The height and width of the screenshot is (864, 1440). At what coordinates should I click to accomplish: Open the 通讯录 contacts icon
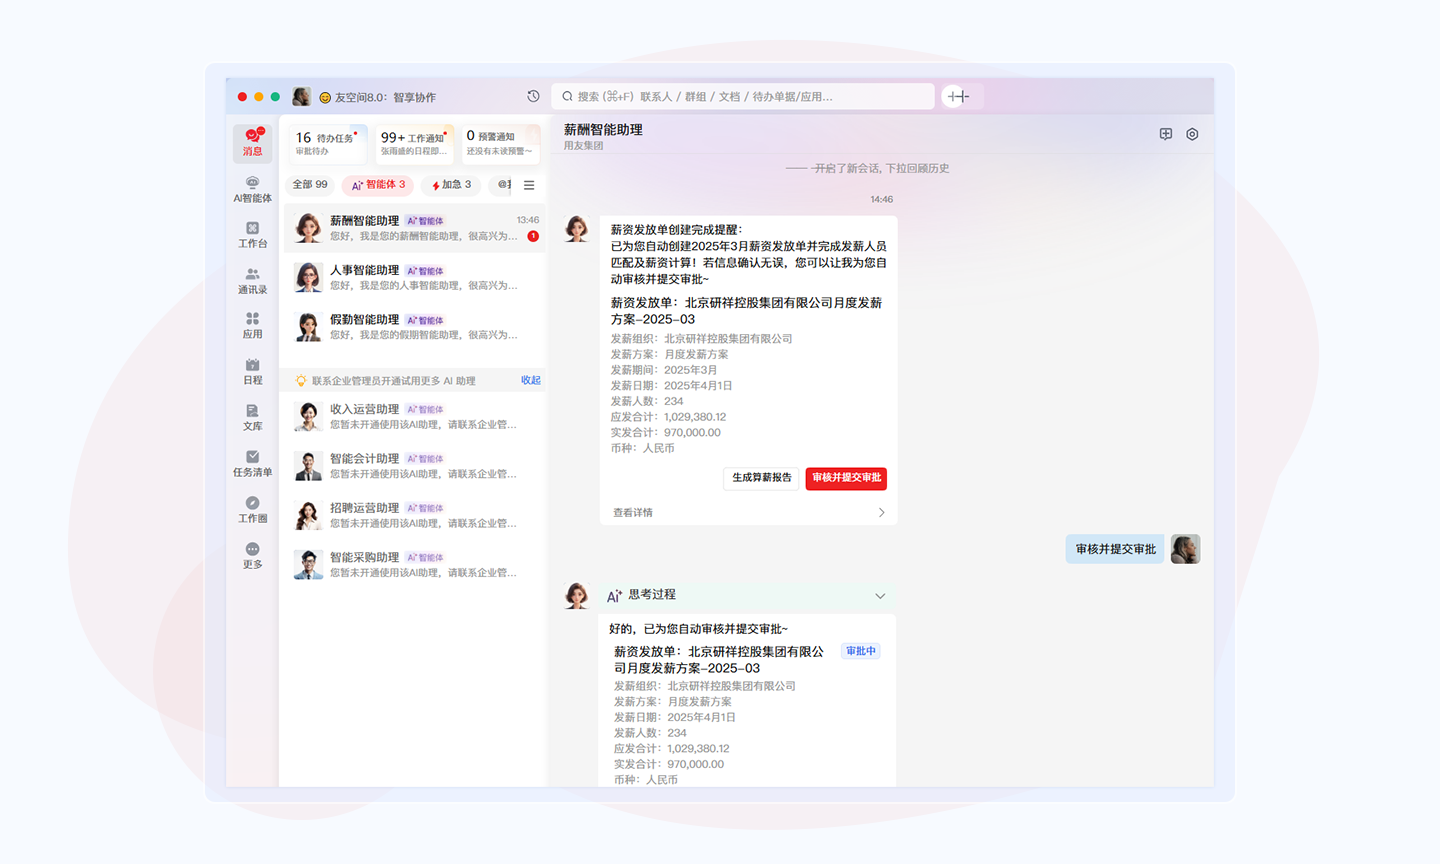pos(252,281)
